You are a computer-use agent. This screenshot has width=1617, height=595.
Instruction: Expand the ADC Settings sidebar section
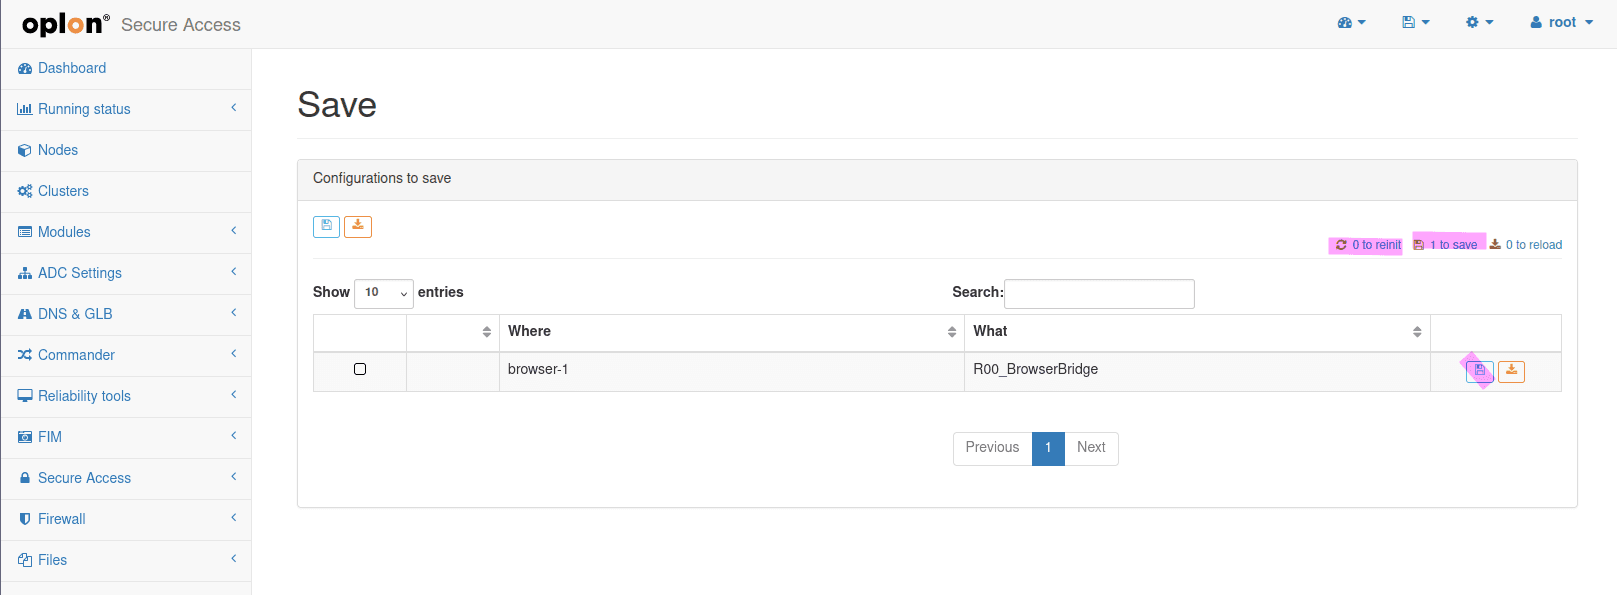(126, 273)
